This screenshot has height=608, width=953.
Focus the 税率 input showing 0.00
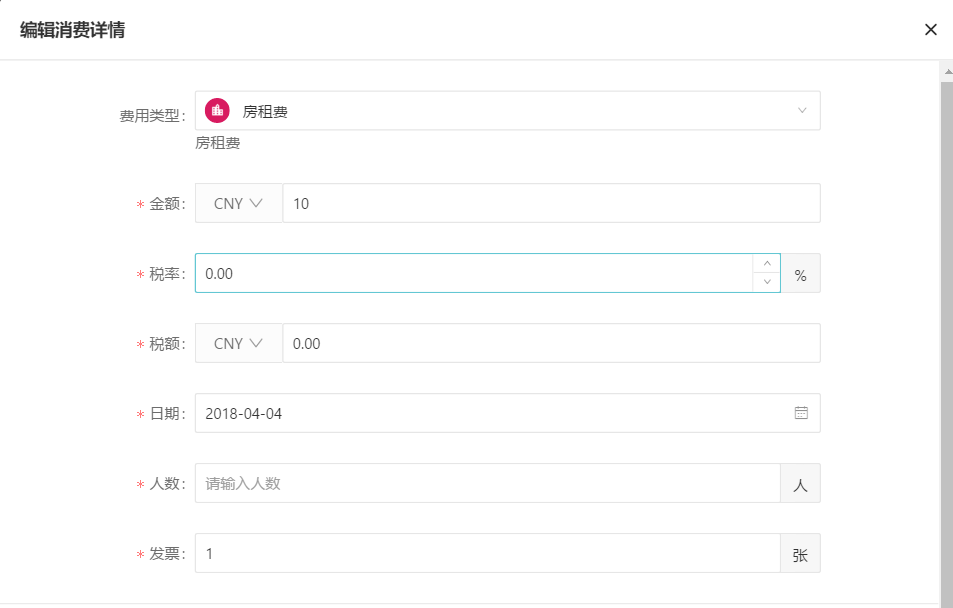(474, 273)
